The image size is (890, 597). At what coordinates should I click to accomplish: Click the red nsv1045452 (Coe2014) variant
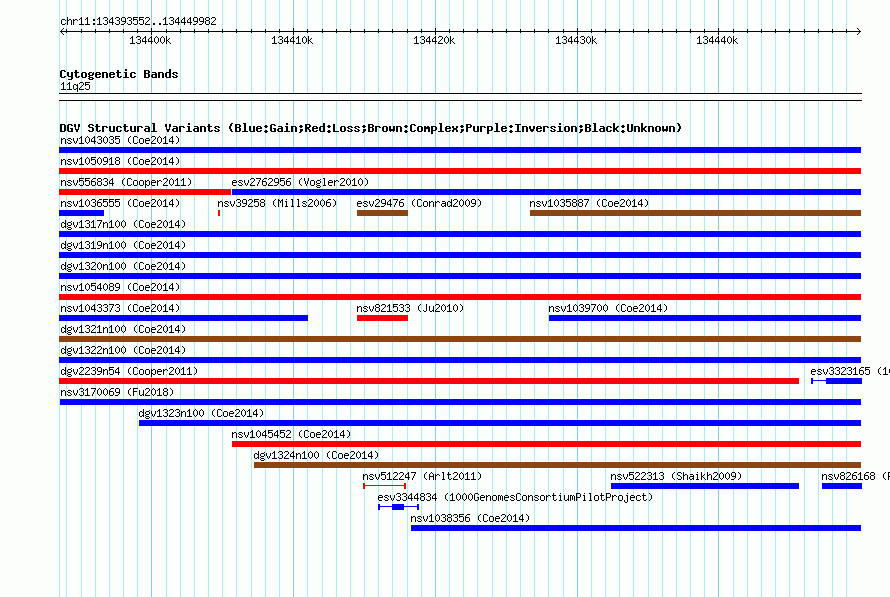point(546,444)
